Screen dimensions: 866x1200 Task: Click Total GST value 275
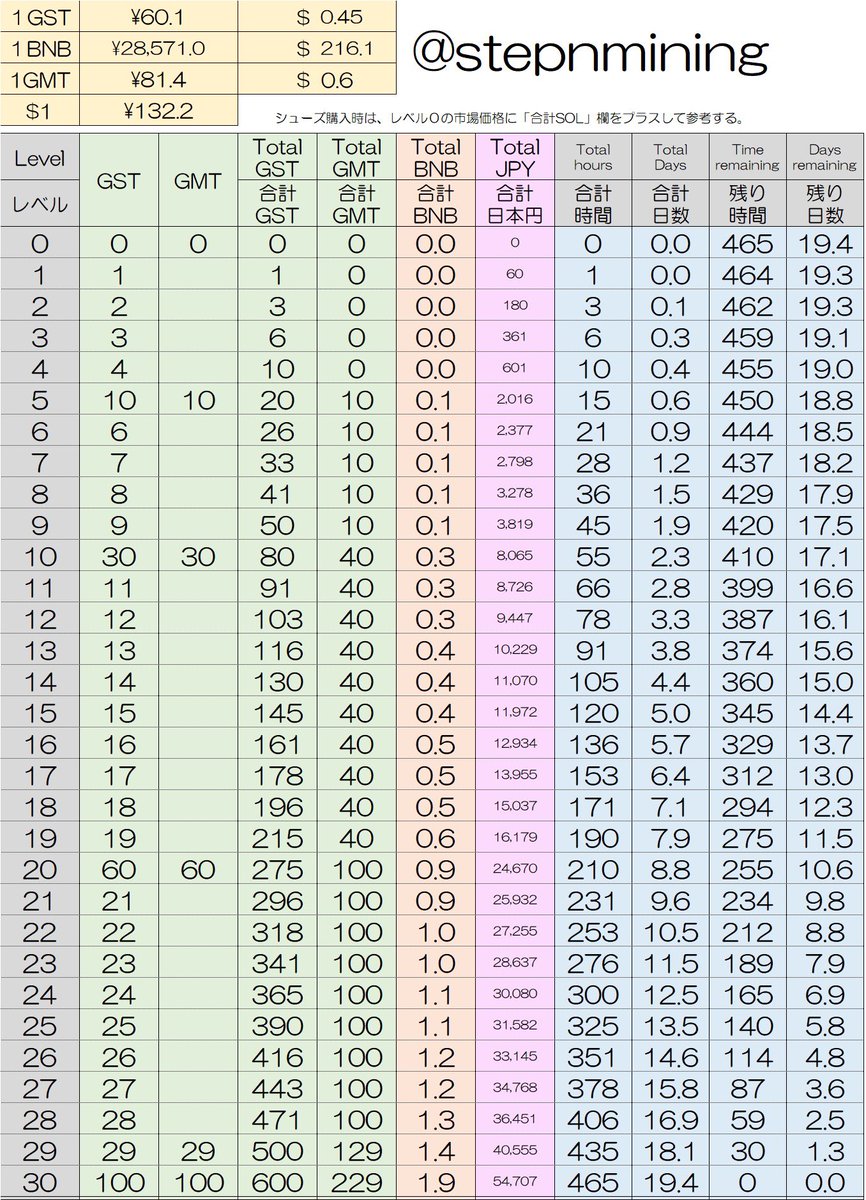[x=277, y=870]
